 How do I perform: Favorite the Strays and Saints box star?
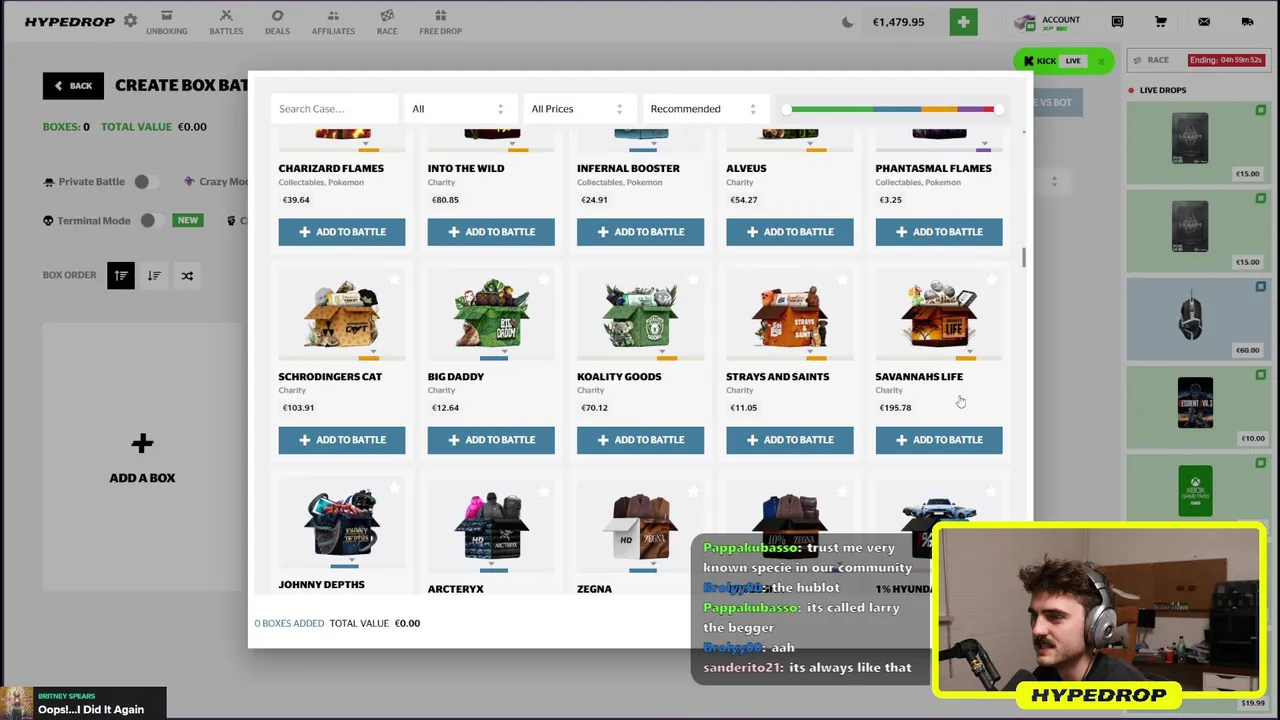(x=842, y=280)
